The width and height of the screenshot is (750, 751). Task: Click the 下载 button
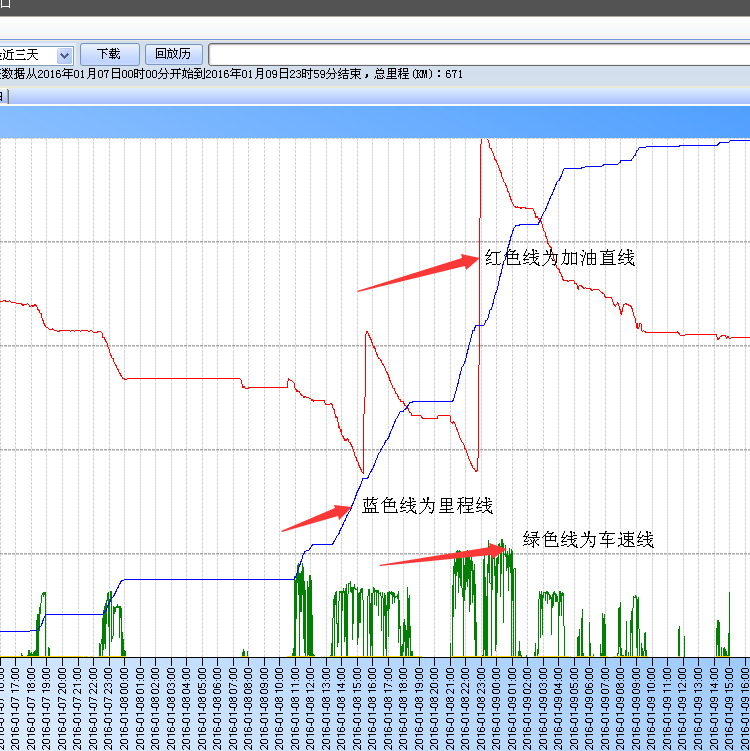[108, 54]
